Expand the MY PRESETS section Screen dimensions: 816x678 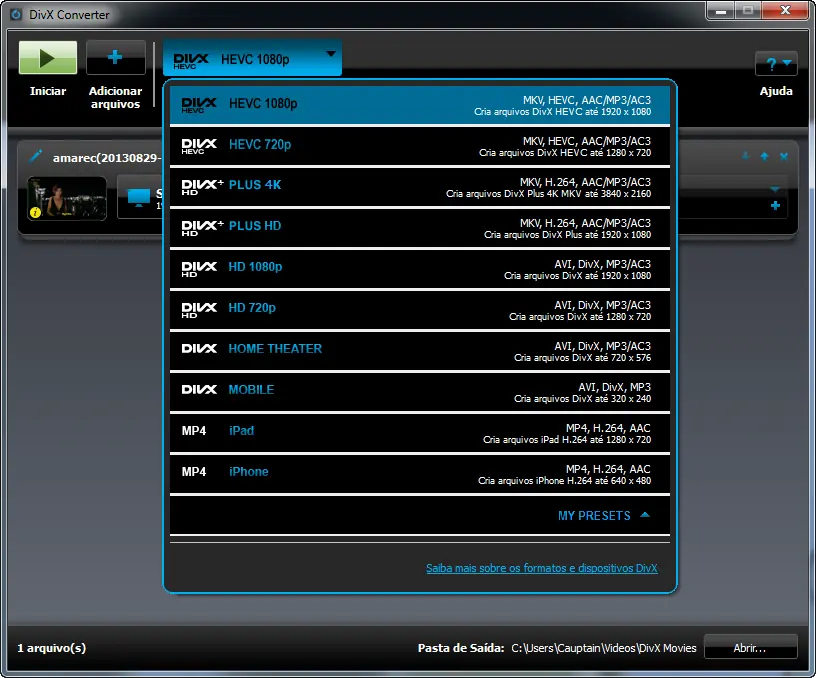tap(604, 516)
